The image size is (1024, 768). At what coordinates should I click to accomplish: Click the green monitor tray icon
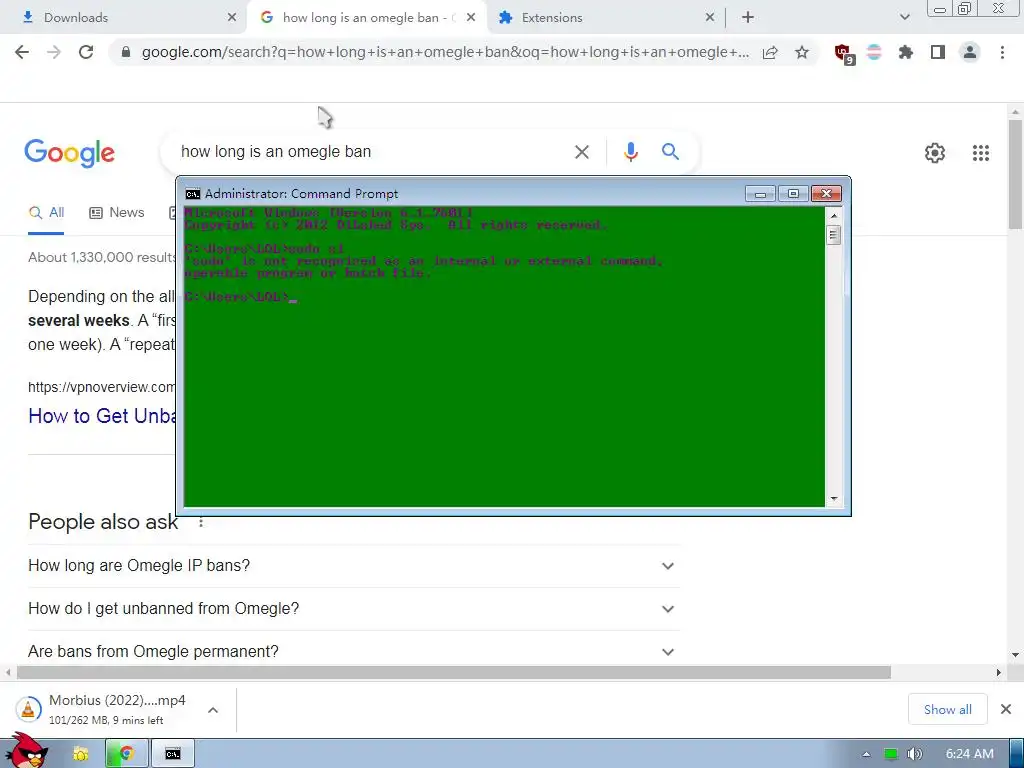891,754
